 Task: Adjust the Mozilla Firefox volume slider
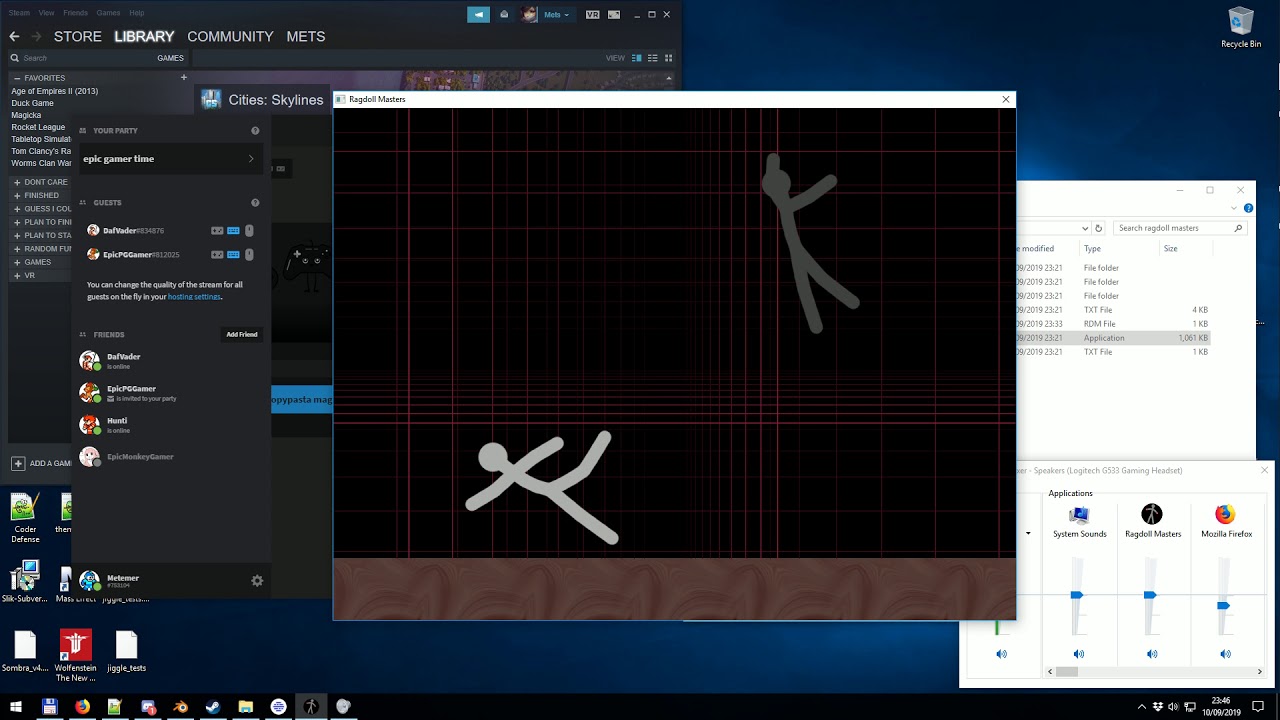pyautogui.click(x=1223, y=606)
